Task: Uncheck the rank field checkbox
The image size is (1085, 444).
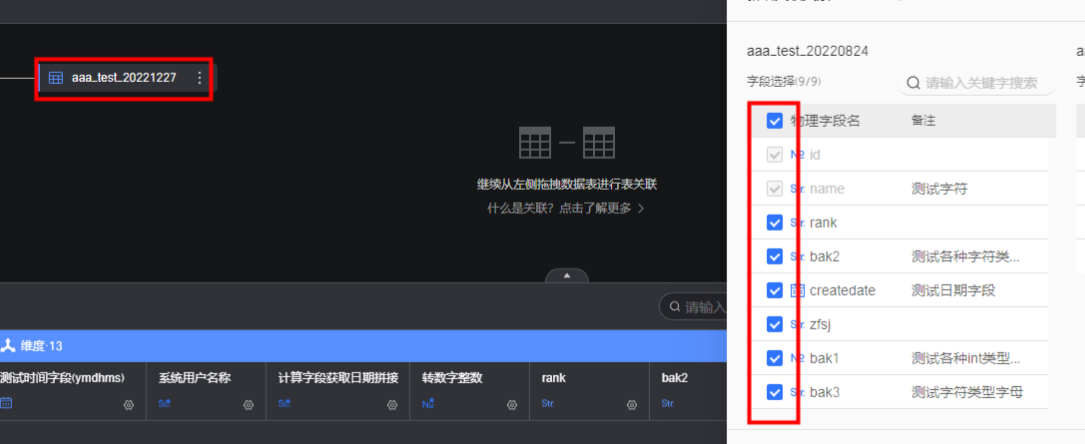Action: [x=774, y=223]
